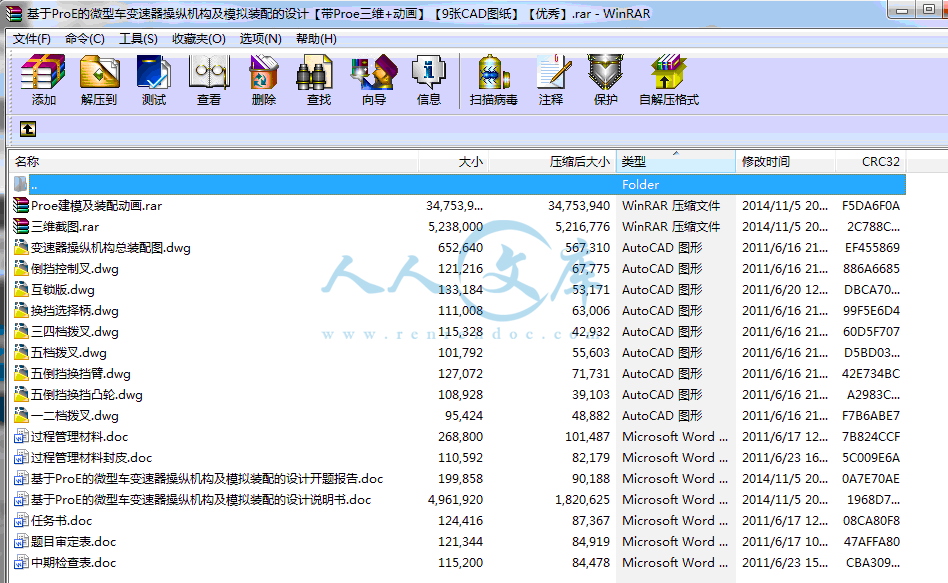This screenshot has width=948, height=583.
Task: Select file 五倒挡换挡凸轮.dwg
Action: coord(86,395)
